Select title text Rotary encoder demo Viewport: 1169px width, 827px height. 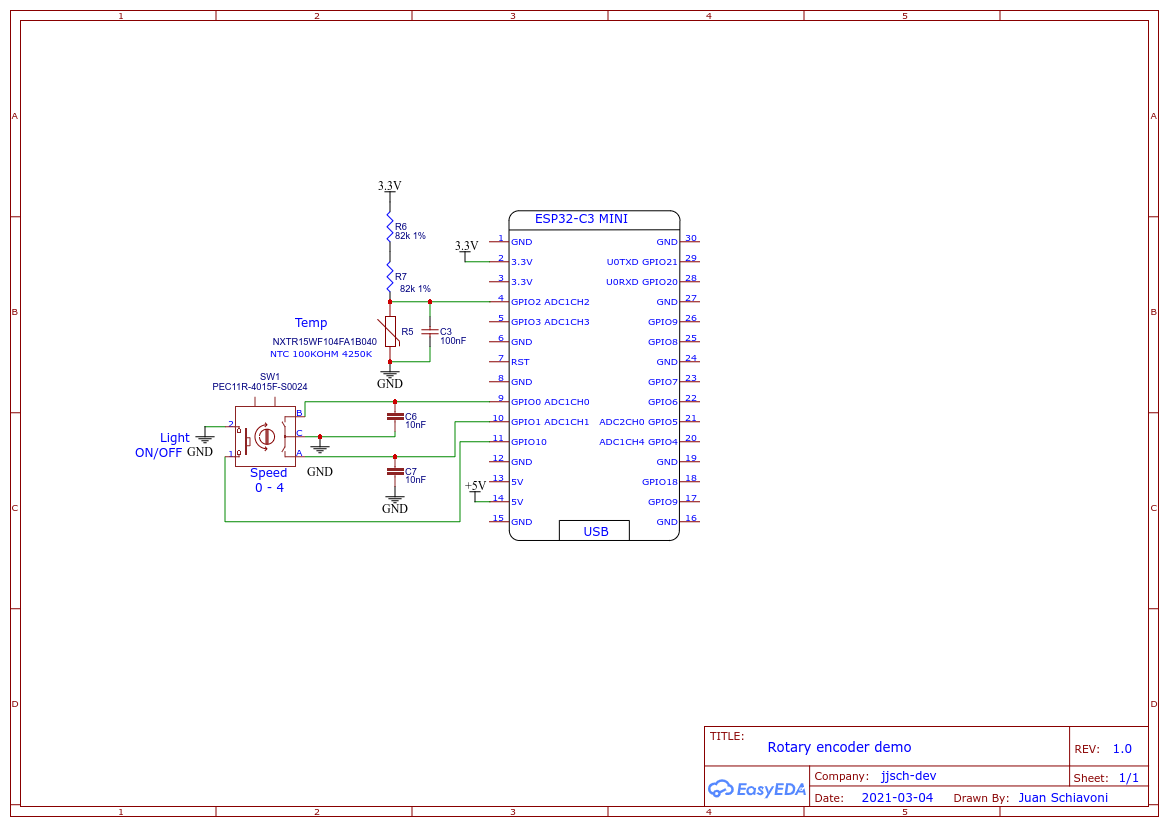click(839, 747)
